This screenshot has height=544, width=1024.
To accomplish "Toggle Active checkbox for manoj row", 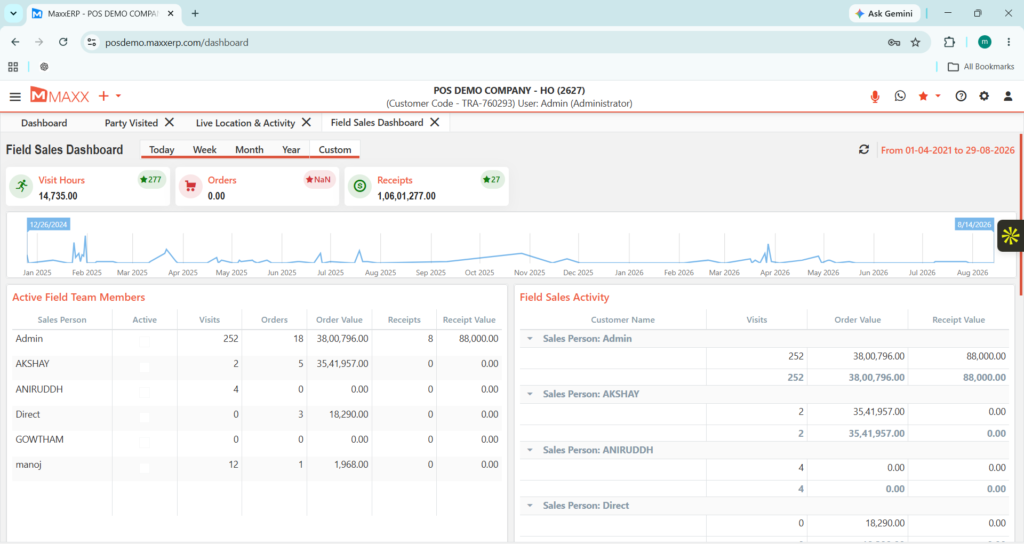I will tap(144, 467).
